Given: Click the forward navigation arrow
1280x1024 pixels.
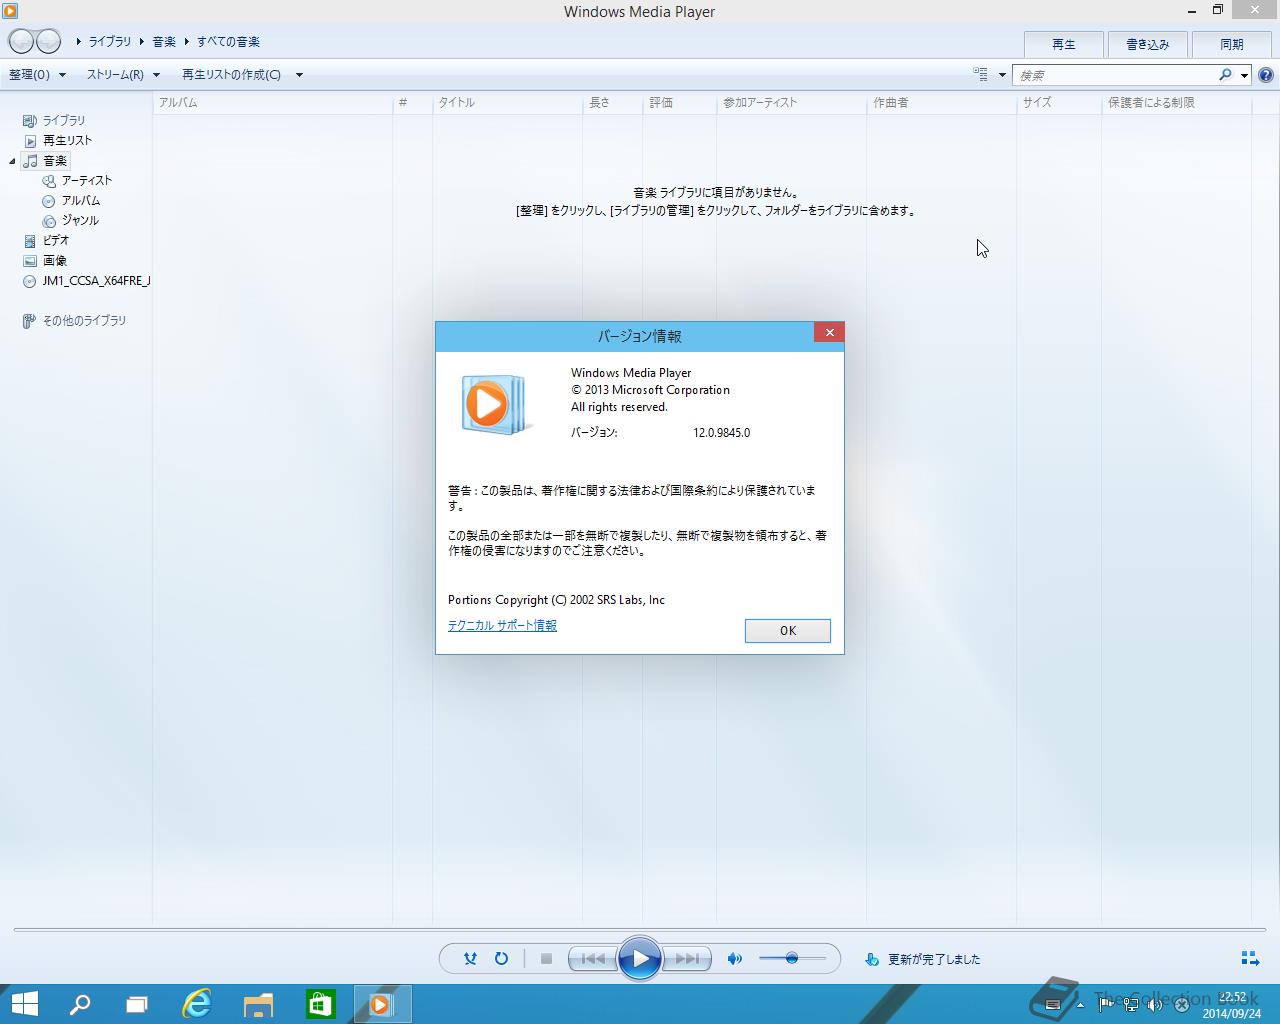Looking at the screenshot, I should pyautogui.click(x=48, y=41).
